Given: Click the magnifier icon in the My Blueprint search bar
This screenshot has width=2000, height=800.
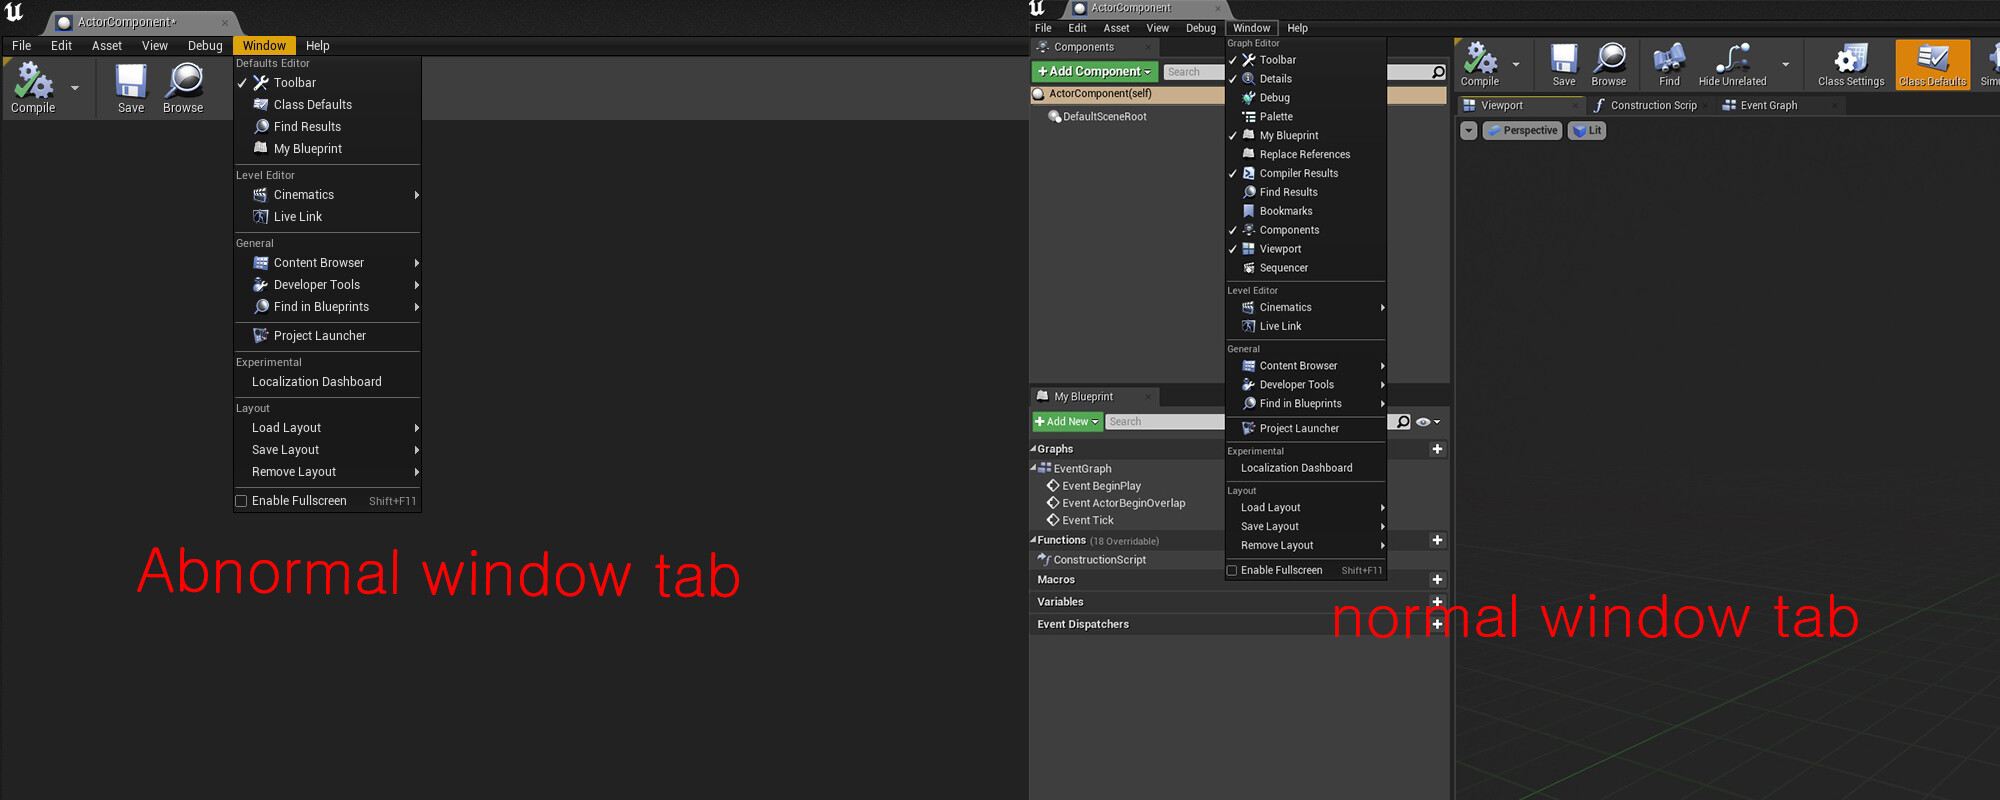Looking at the screenshot, I should 1403,422.
